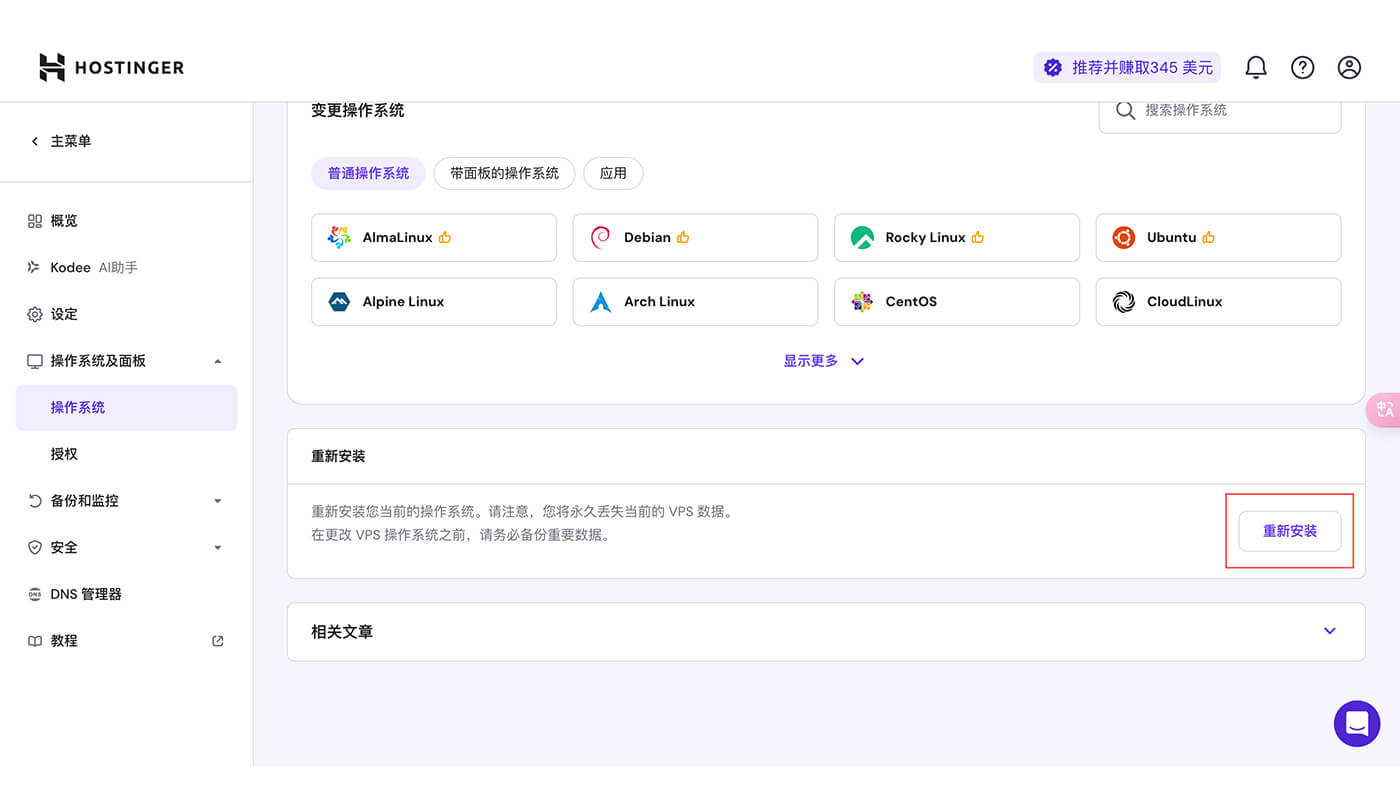Click the 推荐并赚取345 美元 referral link
The height and width of the screenshot is (800, 1400).
tap(1127, 67)
